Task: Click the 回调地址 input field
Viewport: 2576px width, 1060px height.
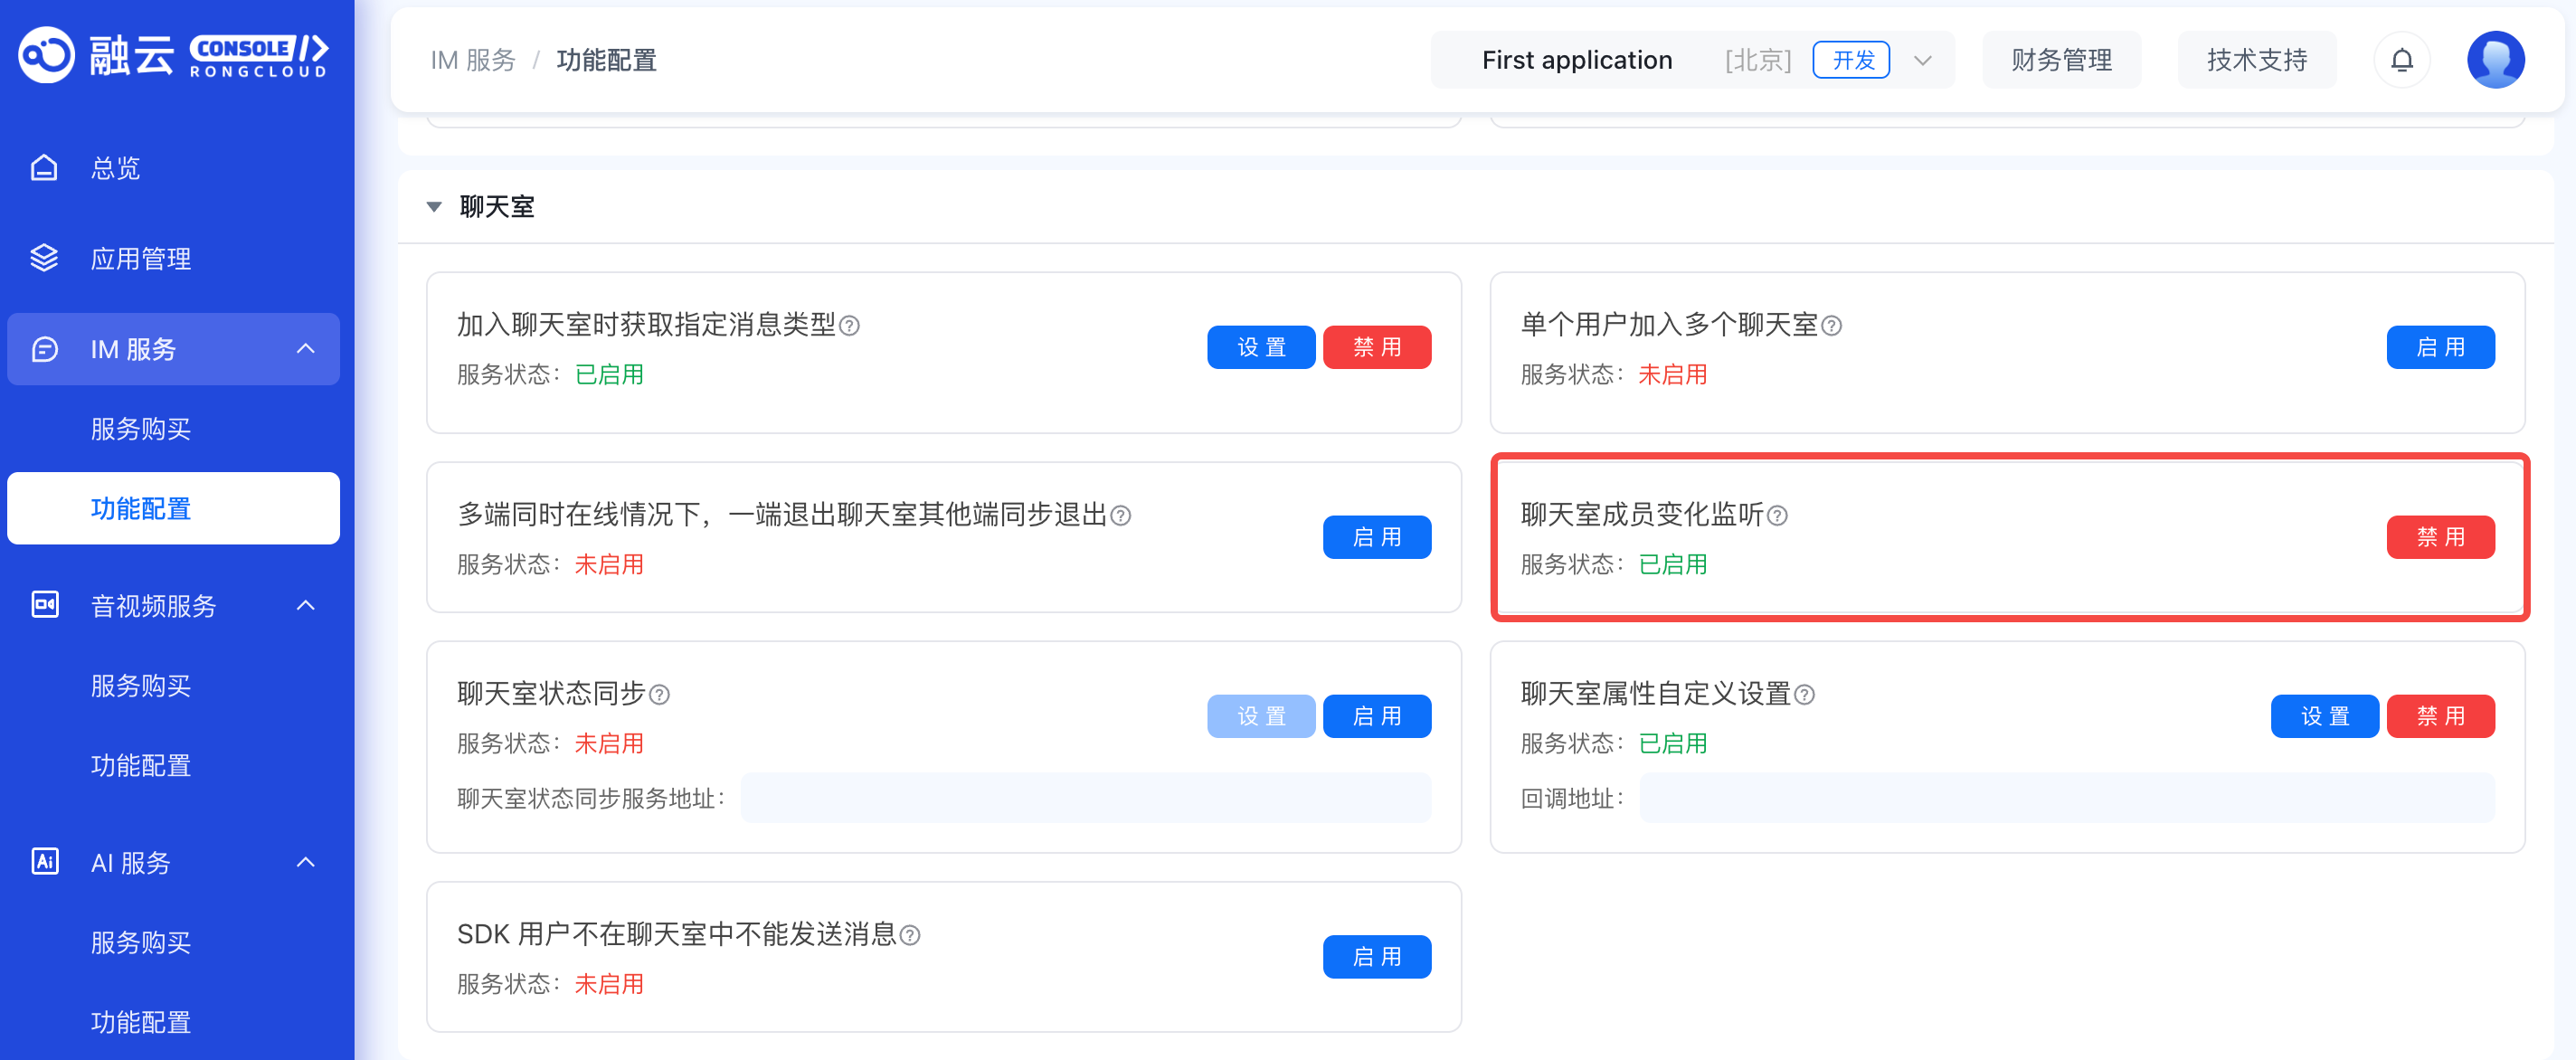Action: [x=2066, y=798]
